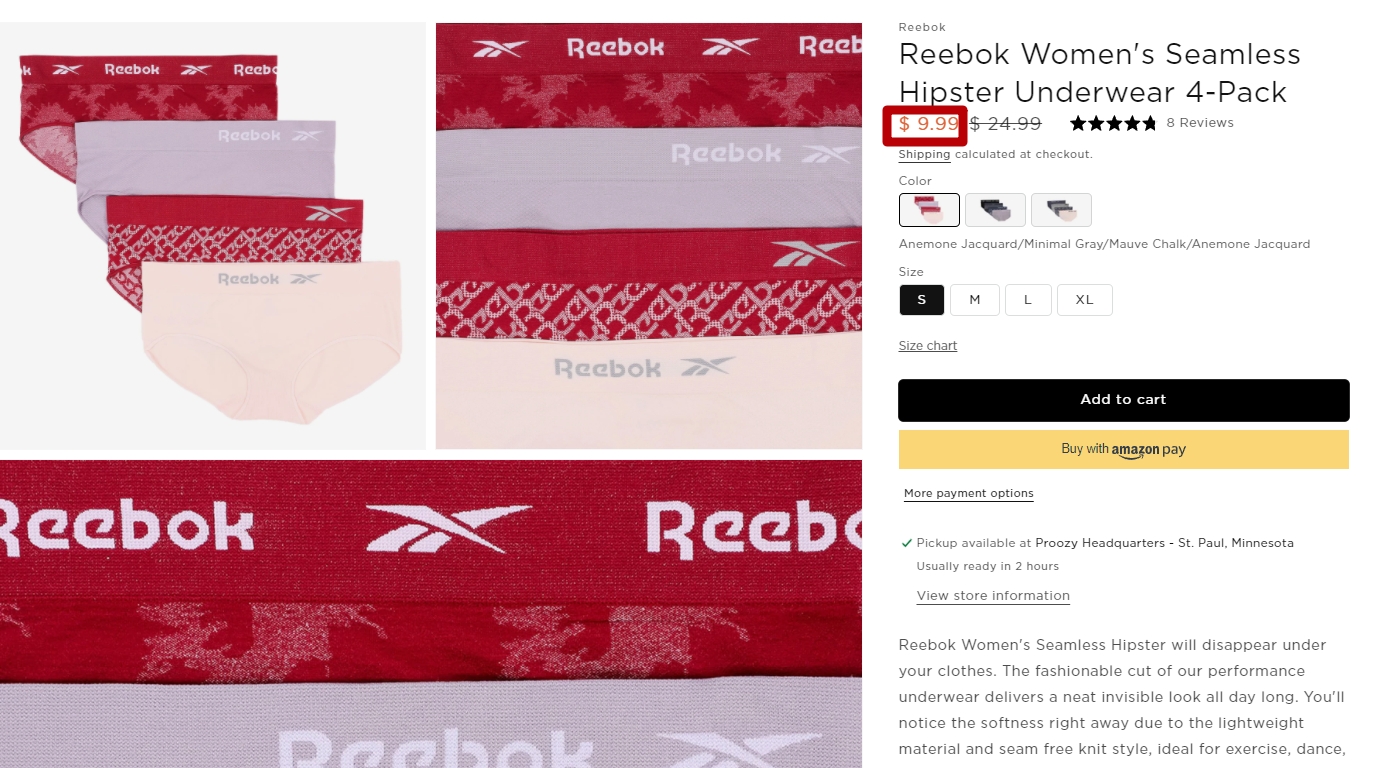Image resolution: width=1397 pixels, height=768 pixels.
Task: Select size S
Action: 922,300
